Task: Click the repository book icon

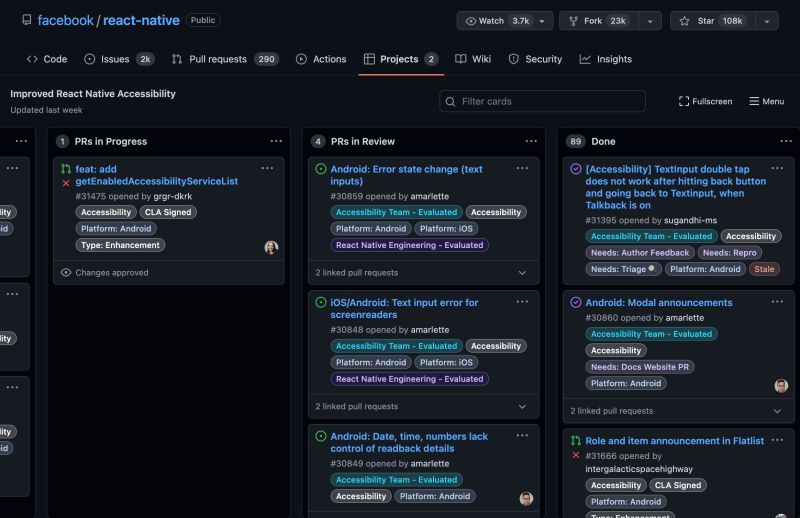Action: pyautogui.click(x=27, y=20)
